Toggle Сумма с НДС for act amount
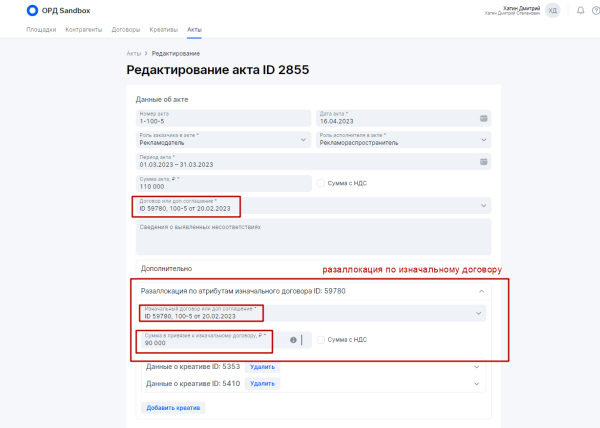Image resolution: width=600 pixels, height=428 pixels. [320, 183]
